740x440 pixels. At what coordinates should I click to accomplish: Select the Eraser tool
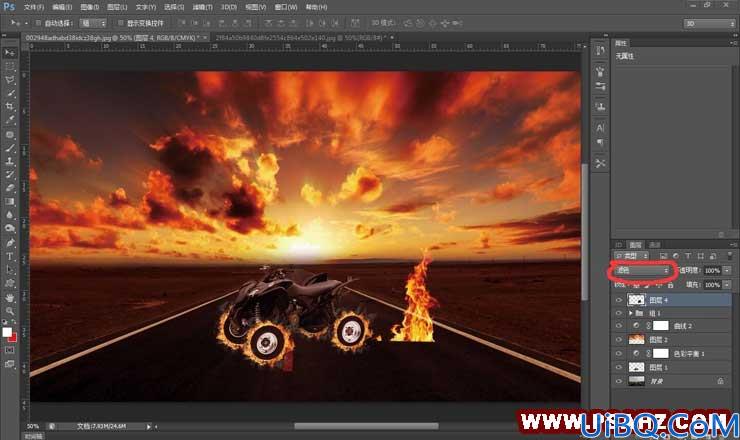(x=9, y=187)
